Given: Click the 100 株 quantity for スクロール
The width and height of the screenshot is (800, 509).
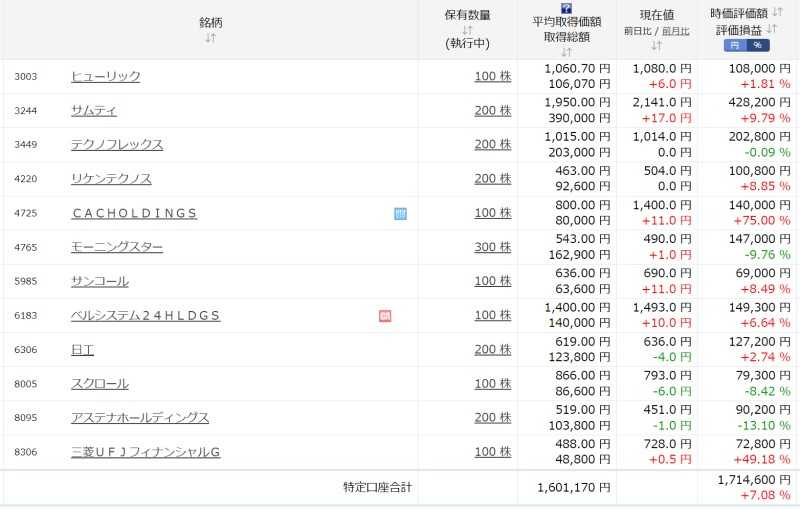Looking at the screenshot, I should click(x=493, y=384).
